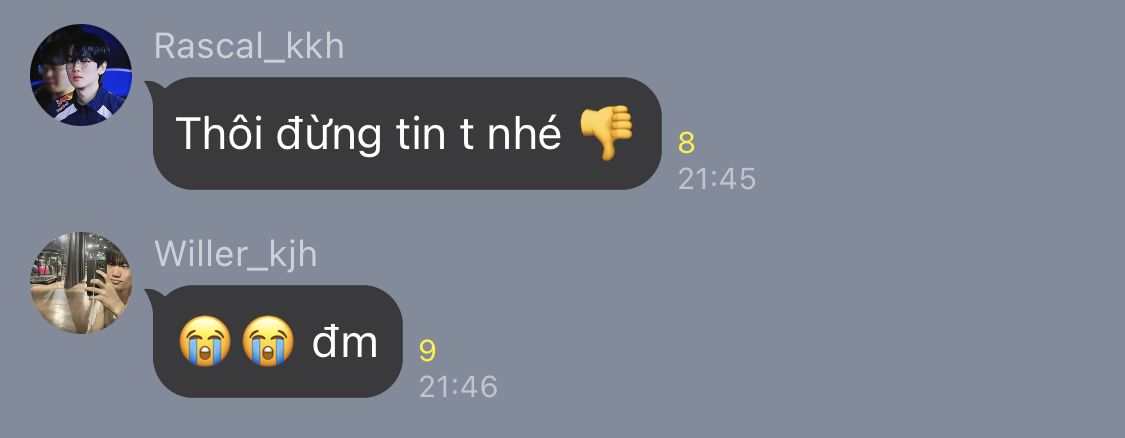Click the word 'tin' in Rascal_kkh's message
The width and height of the screenshot is (1125, 438).
coord(422,132)
